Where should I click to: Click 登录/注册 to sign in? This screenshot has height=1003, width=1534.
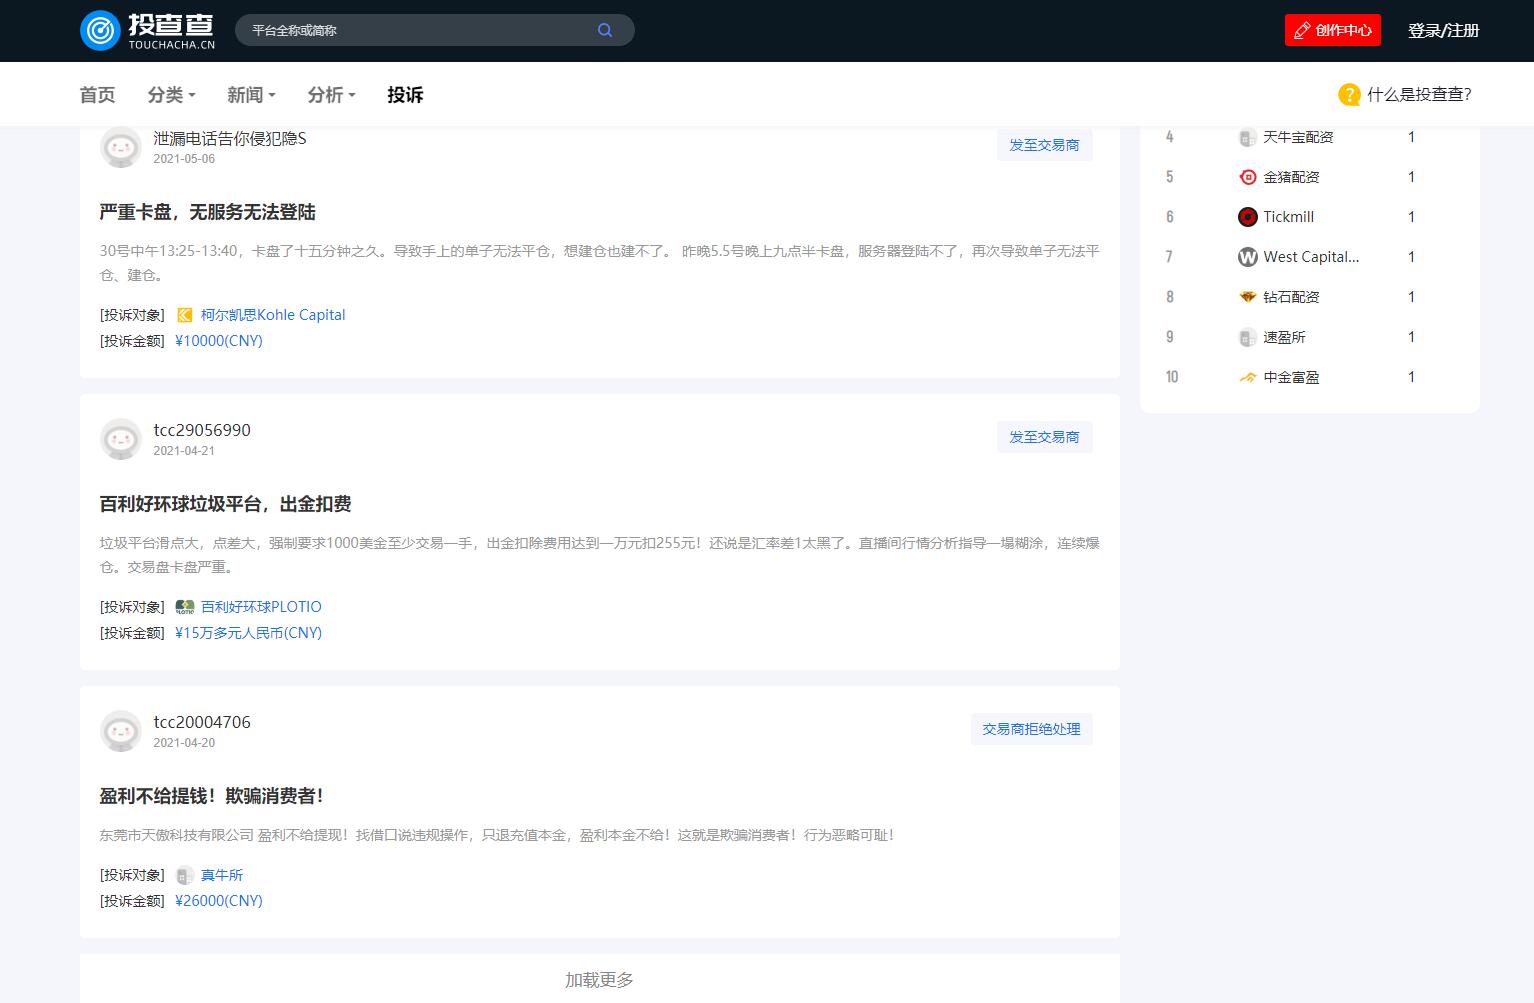click(x=1443, y=30)
